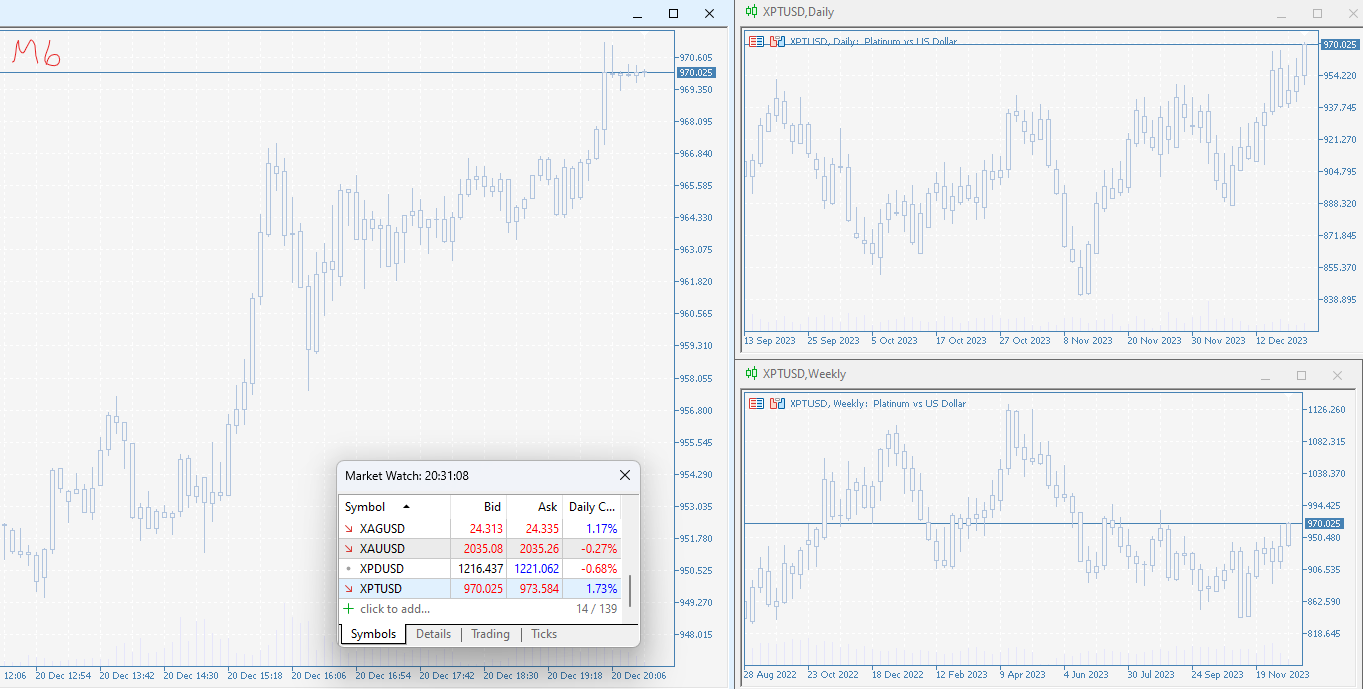Click candlestick icon in XPTUSD,Weekly title bar
Screen dimensions: 1363x689
point(751,374)
